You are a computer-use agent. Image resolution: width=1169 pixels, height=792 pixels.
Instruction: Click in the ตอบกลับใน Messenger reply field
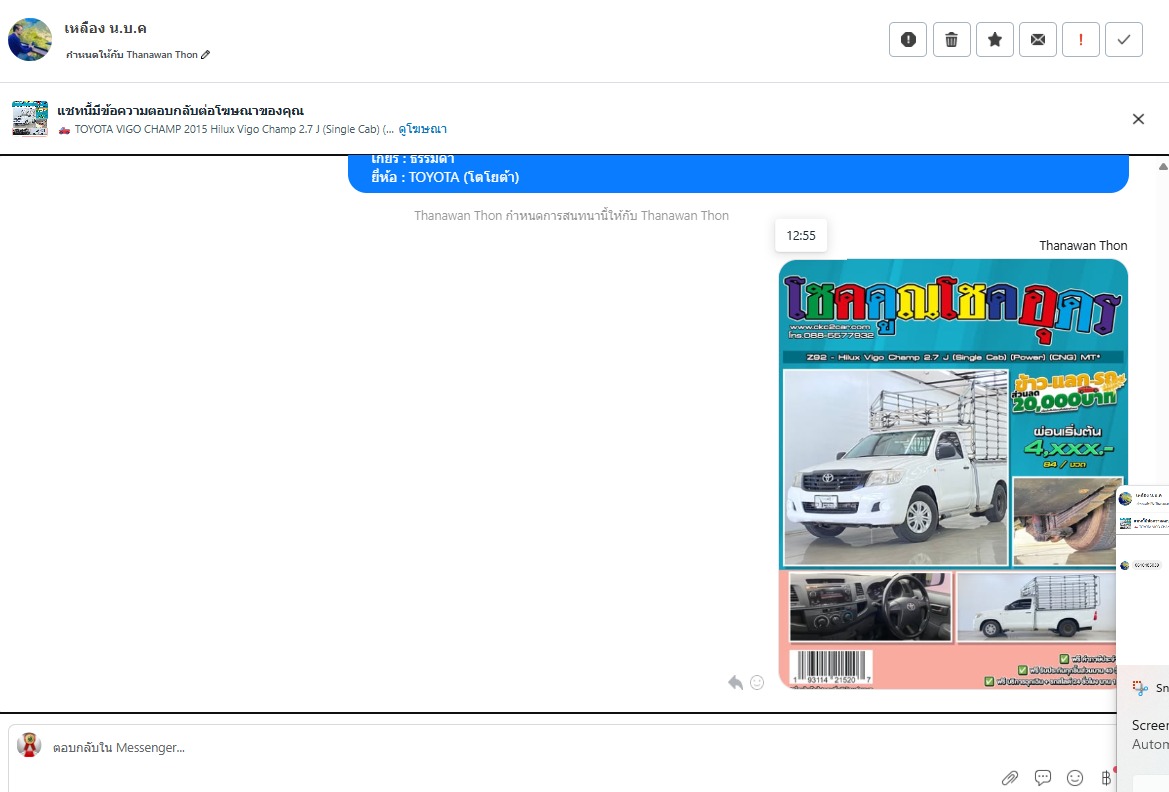click(x=500, y=747)
